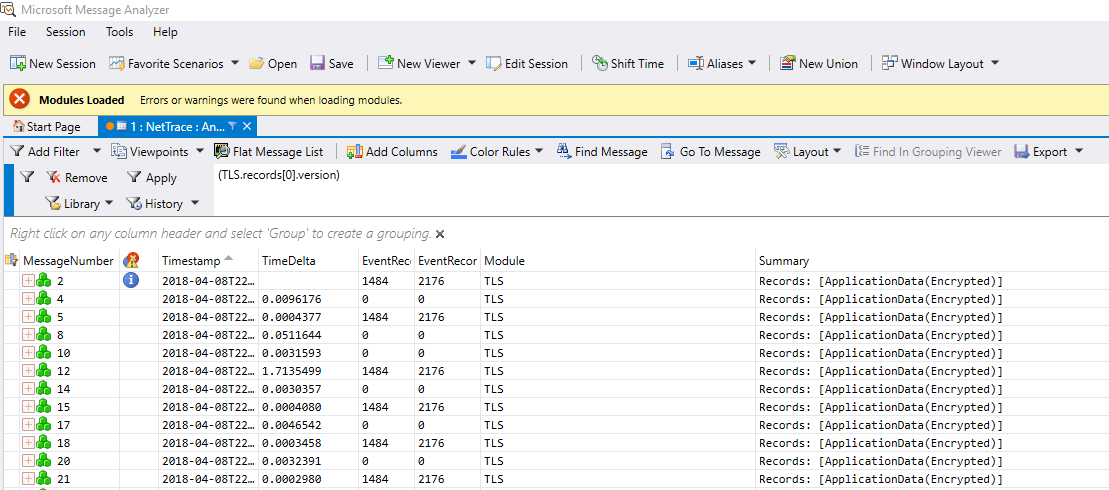Open the File menu
This screenshot has width=1109, height=490.
pyautogui.click(x=17, y=32)
